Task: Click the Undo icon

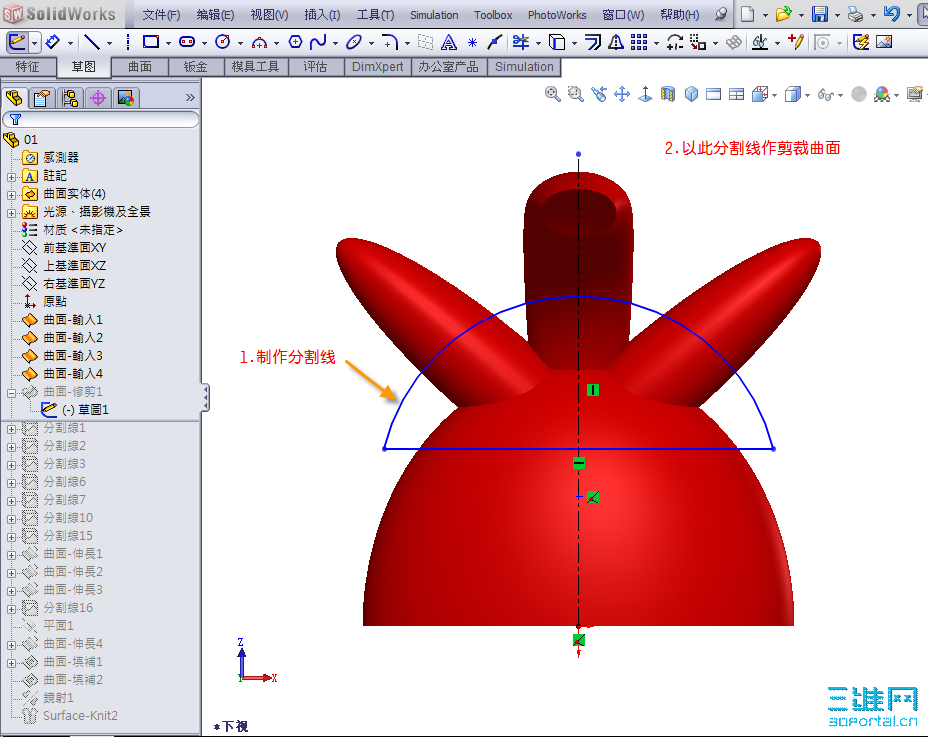Action: tap(892, 14)
